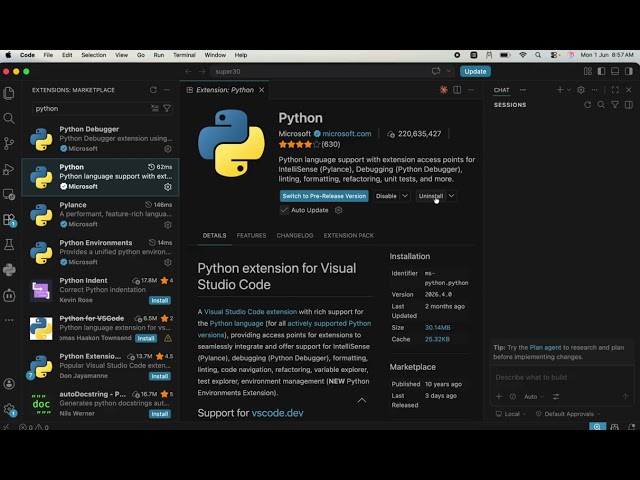
Task: Open macOS Spotlight search icon
Action: click(x=538, y=55)
